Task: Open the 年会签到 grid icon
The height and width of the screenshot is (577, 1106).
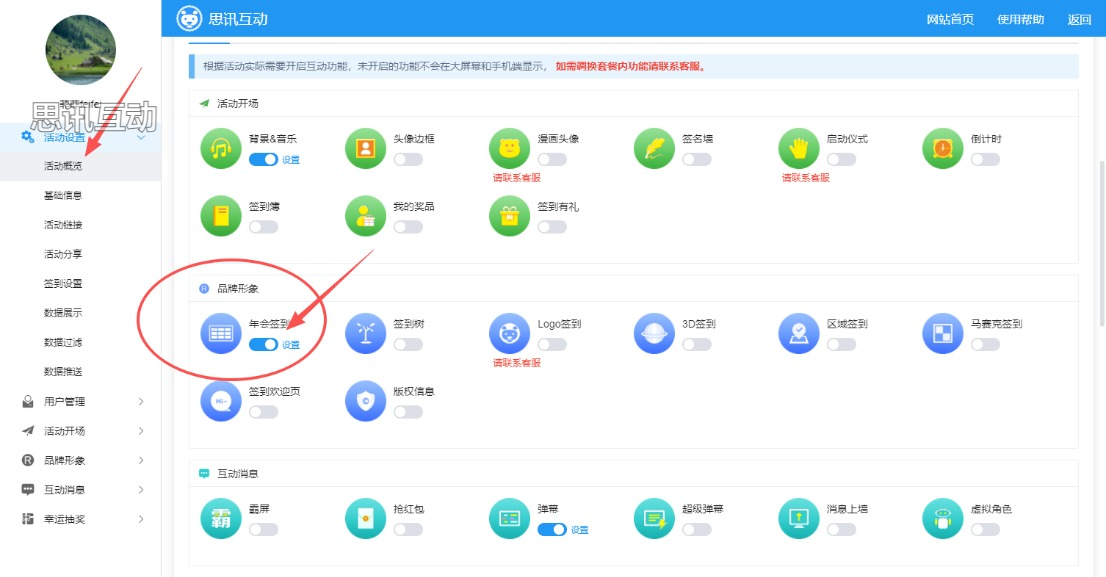Action: (220, 334)
